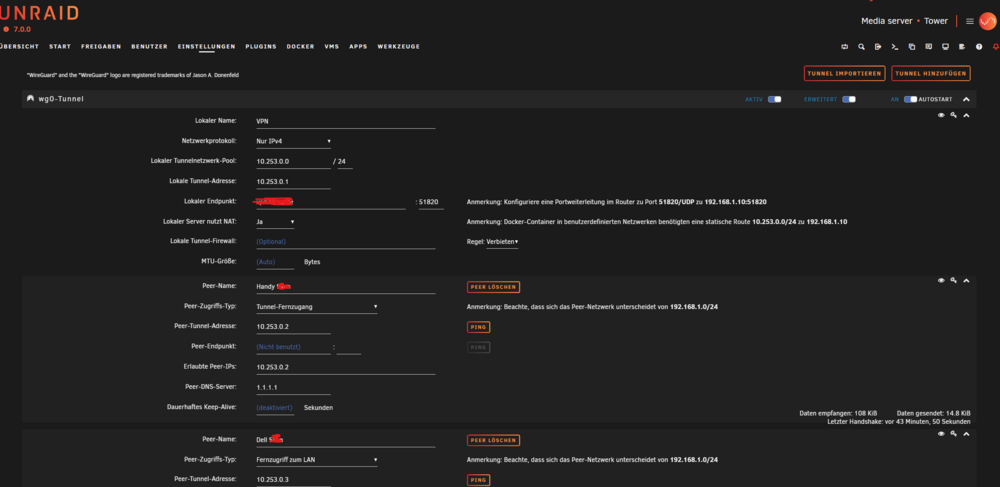Click the Erlaubte Peer-IPs field 10.253.0.2
The image size is (1000, 487).
345,367
